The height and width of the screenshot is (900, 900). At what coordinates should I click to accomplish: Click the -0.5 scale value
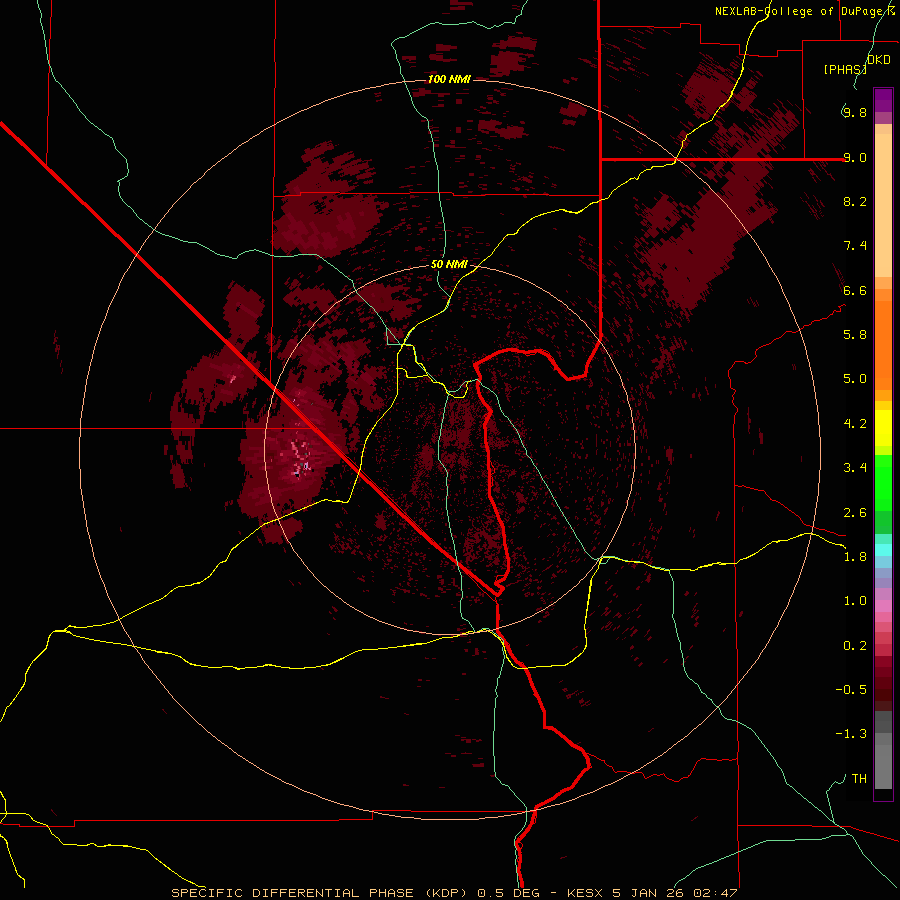(851, 690)
